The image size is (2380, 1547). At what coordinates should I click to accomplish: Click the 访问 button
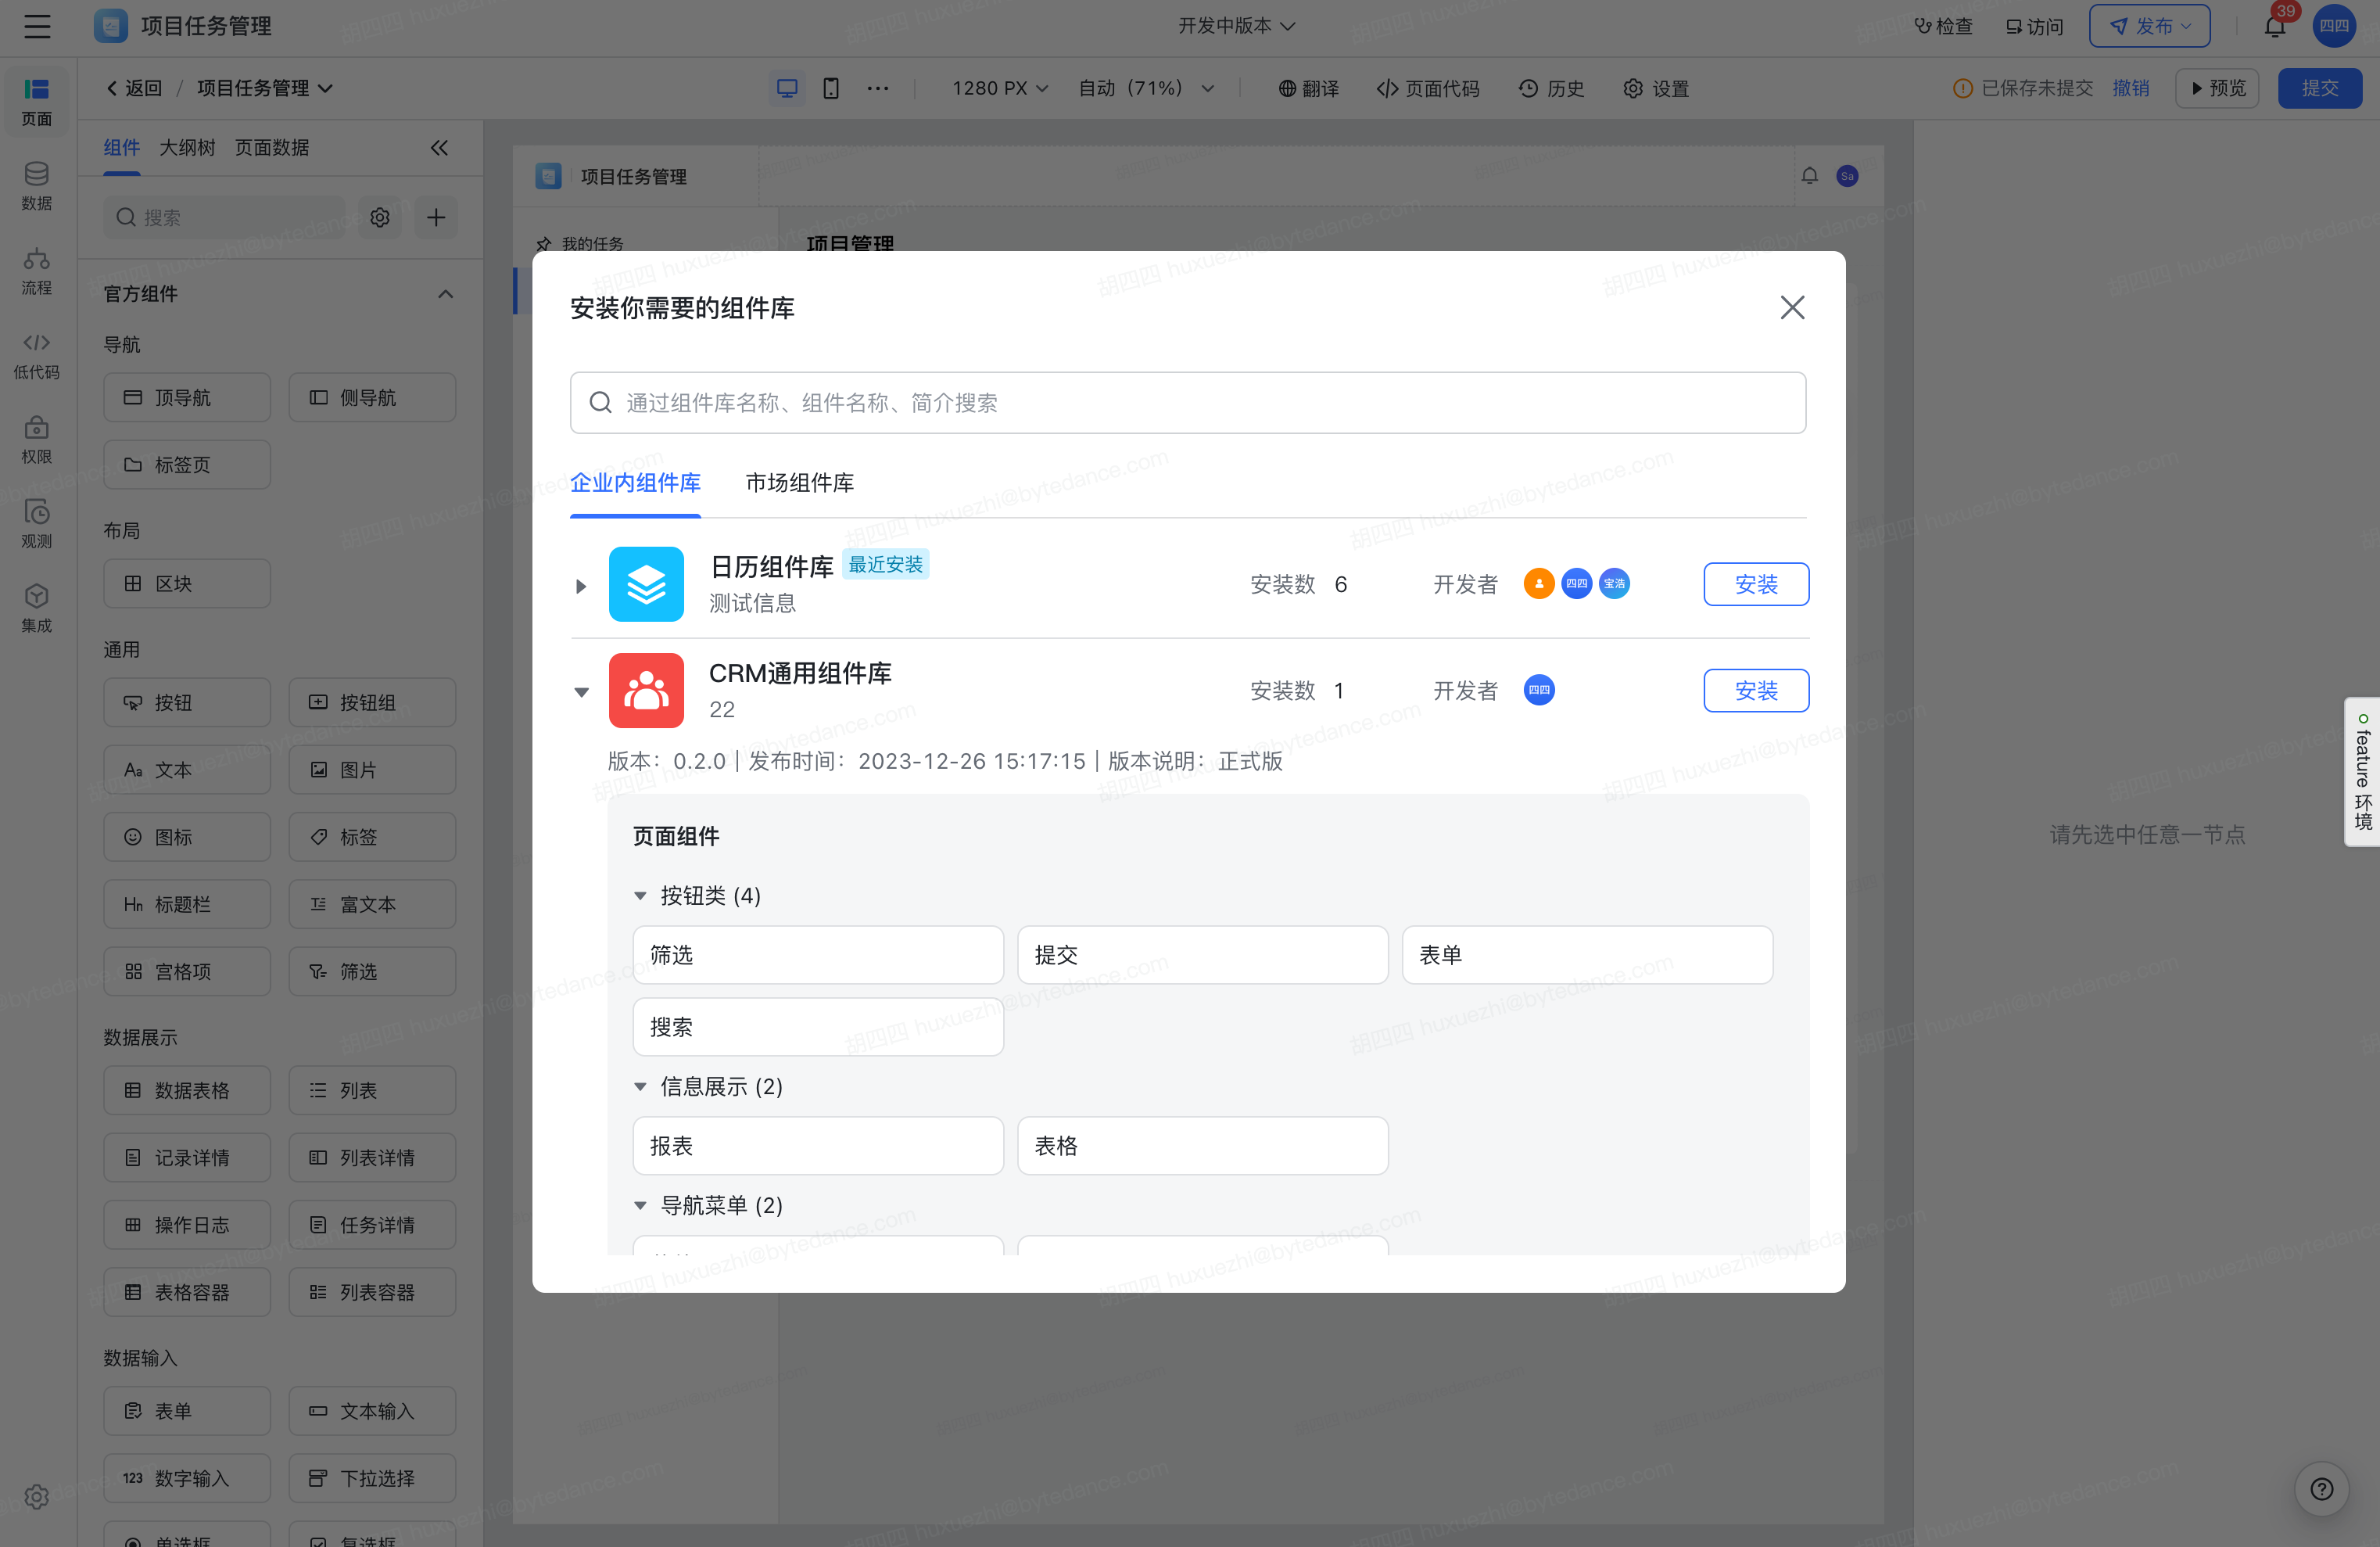[x=2034, y=27]
